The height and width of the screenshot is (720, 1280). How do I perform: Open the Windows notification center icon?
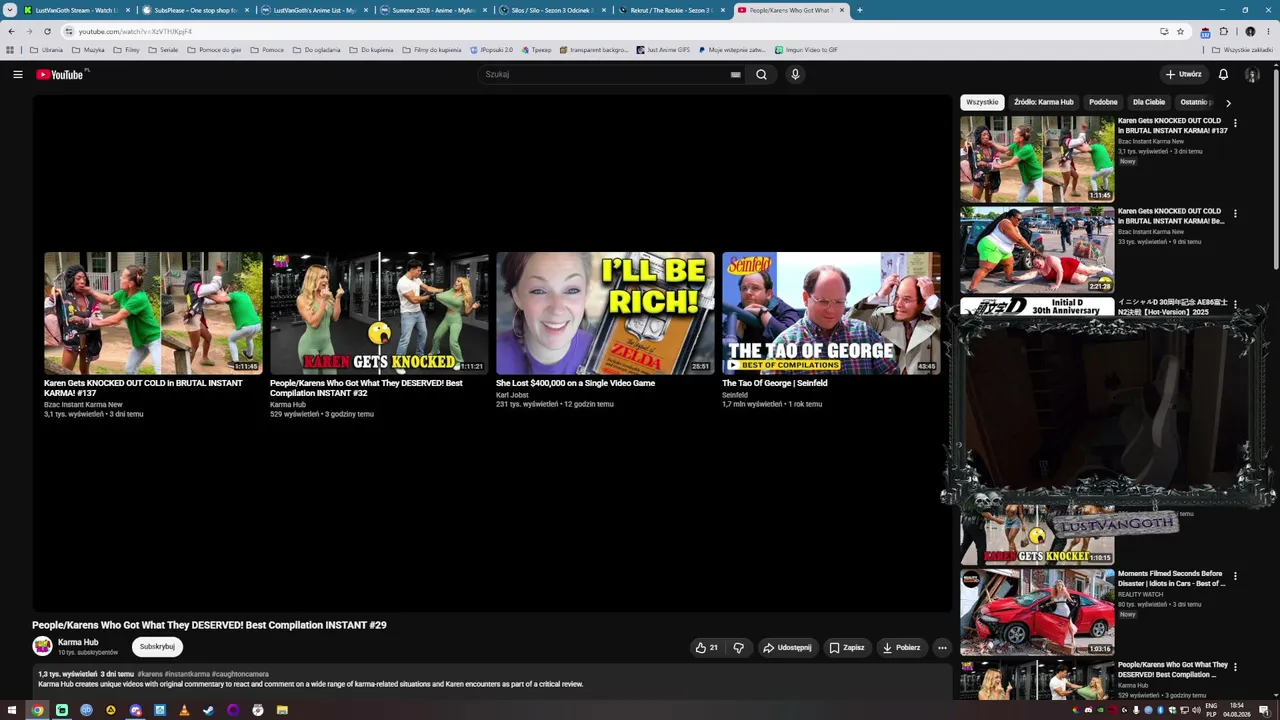[1264, 710]
